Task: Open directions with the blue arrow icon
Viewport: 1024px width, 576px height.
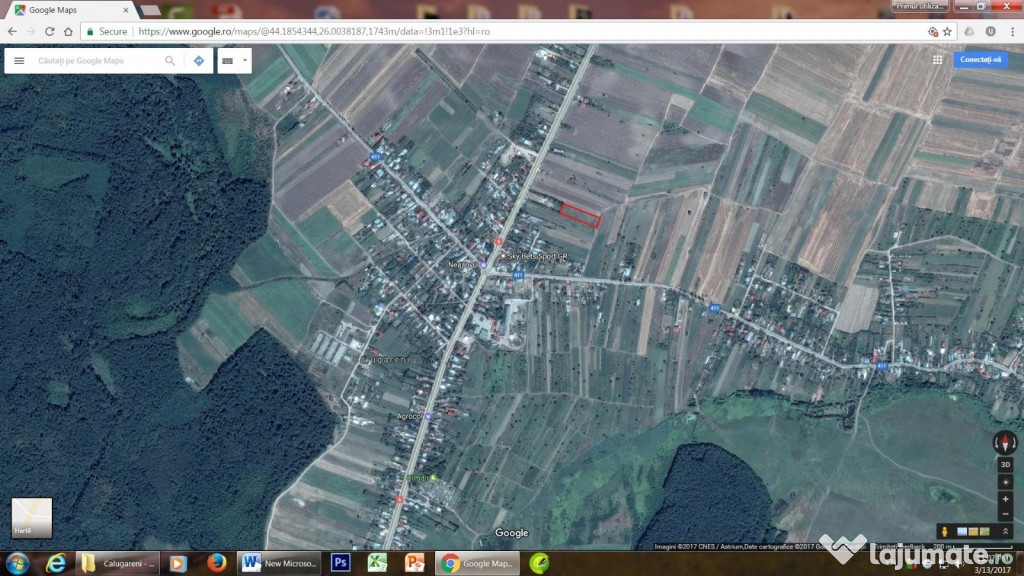Action: click(x=198, y=61)
